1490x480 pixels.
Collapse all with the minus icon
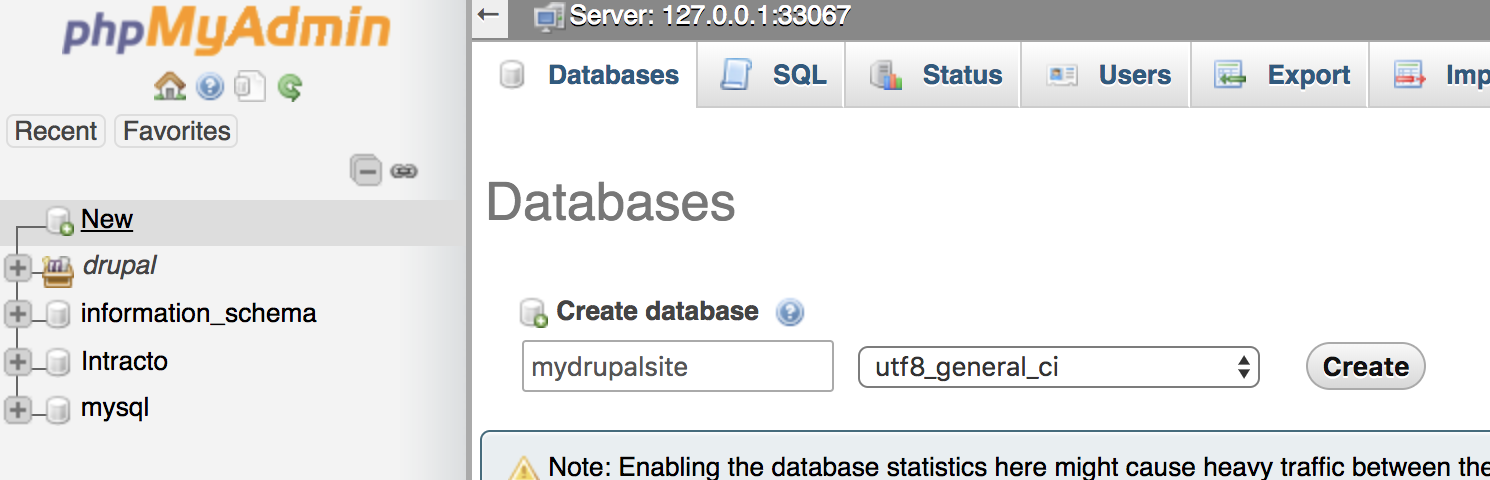pyautogui.click(x=366, y=171)
